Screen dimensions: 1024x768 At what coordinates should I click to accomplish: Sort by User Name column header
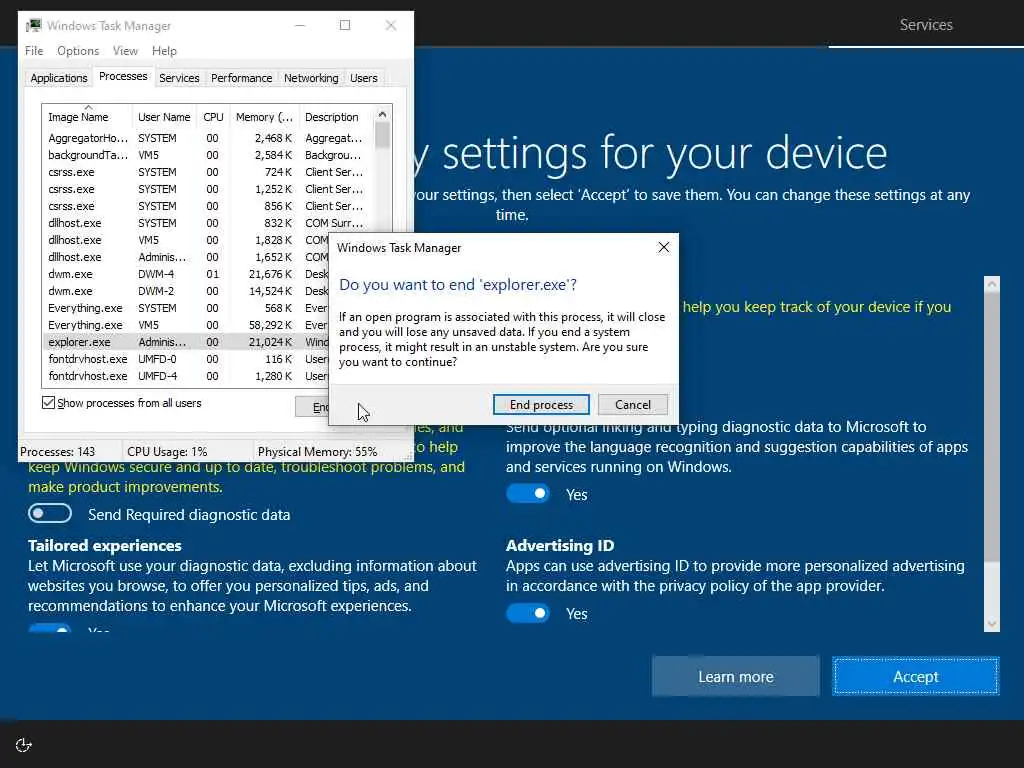(x=164, y=117)
